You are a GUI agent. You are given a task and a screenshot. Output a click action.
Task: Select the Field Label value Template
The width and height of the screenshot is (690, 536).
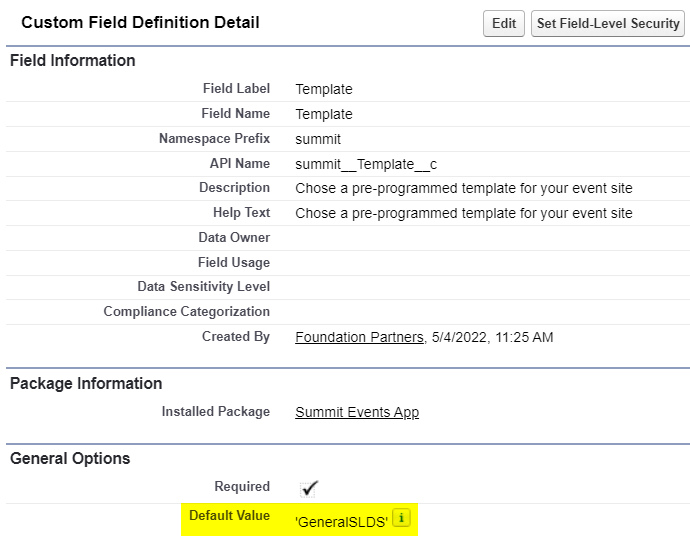(x=324, y=89)
